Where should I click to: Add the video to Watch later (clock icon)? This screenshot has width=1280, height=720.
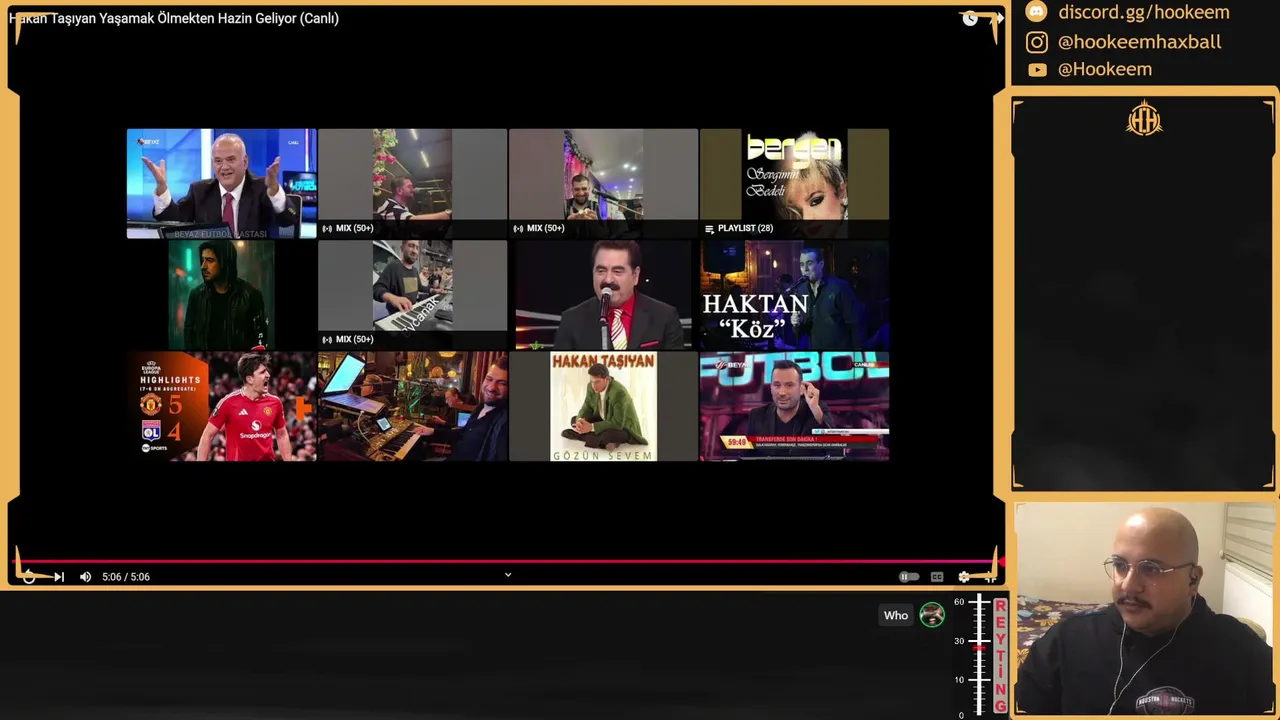point(969,19)
